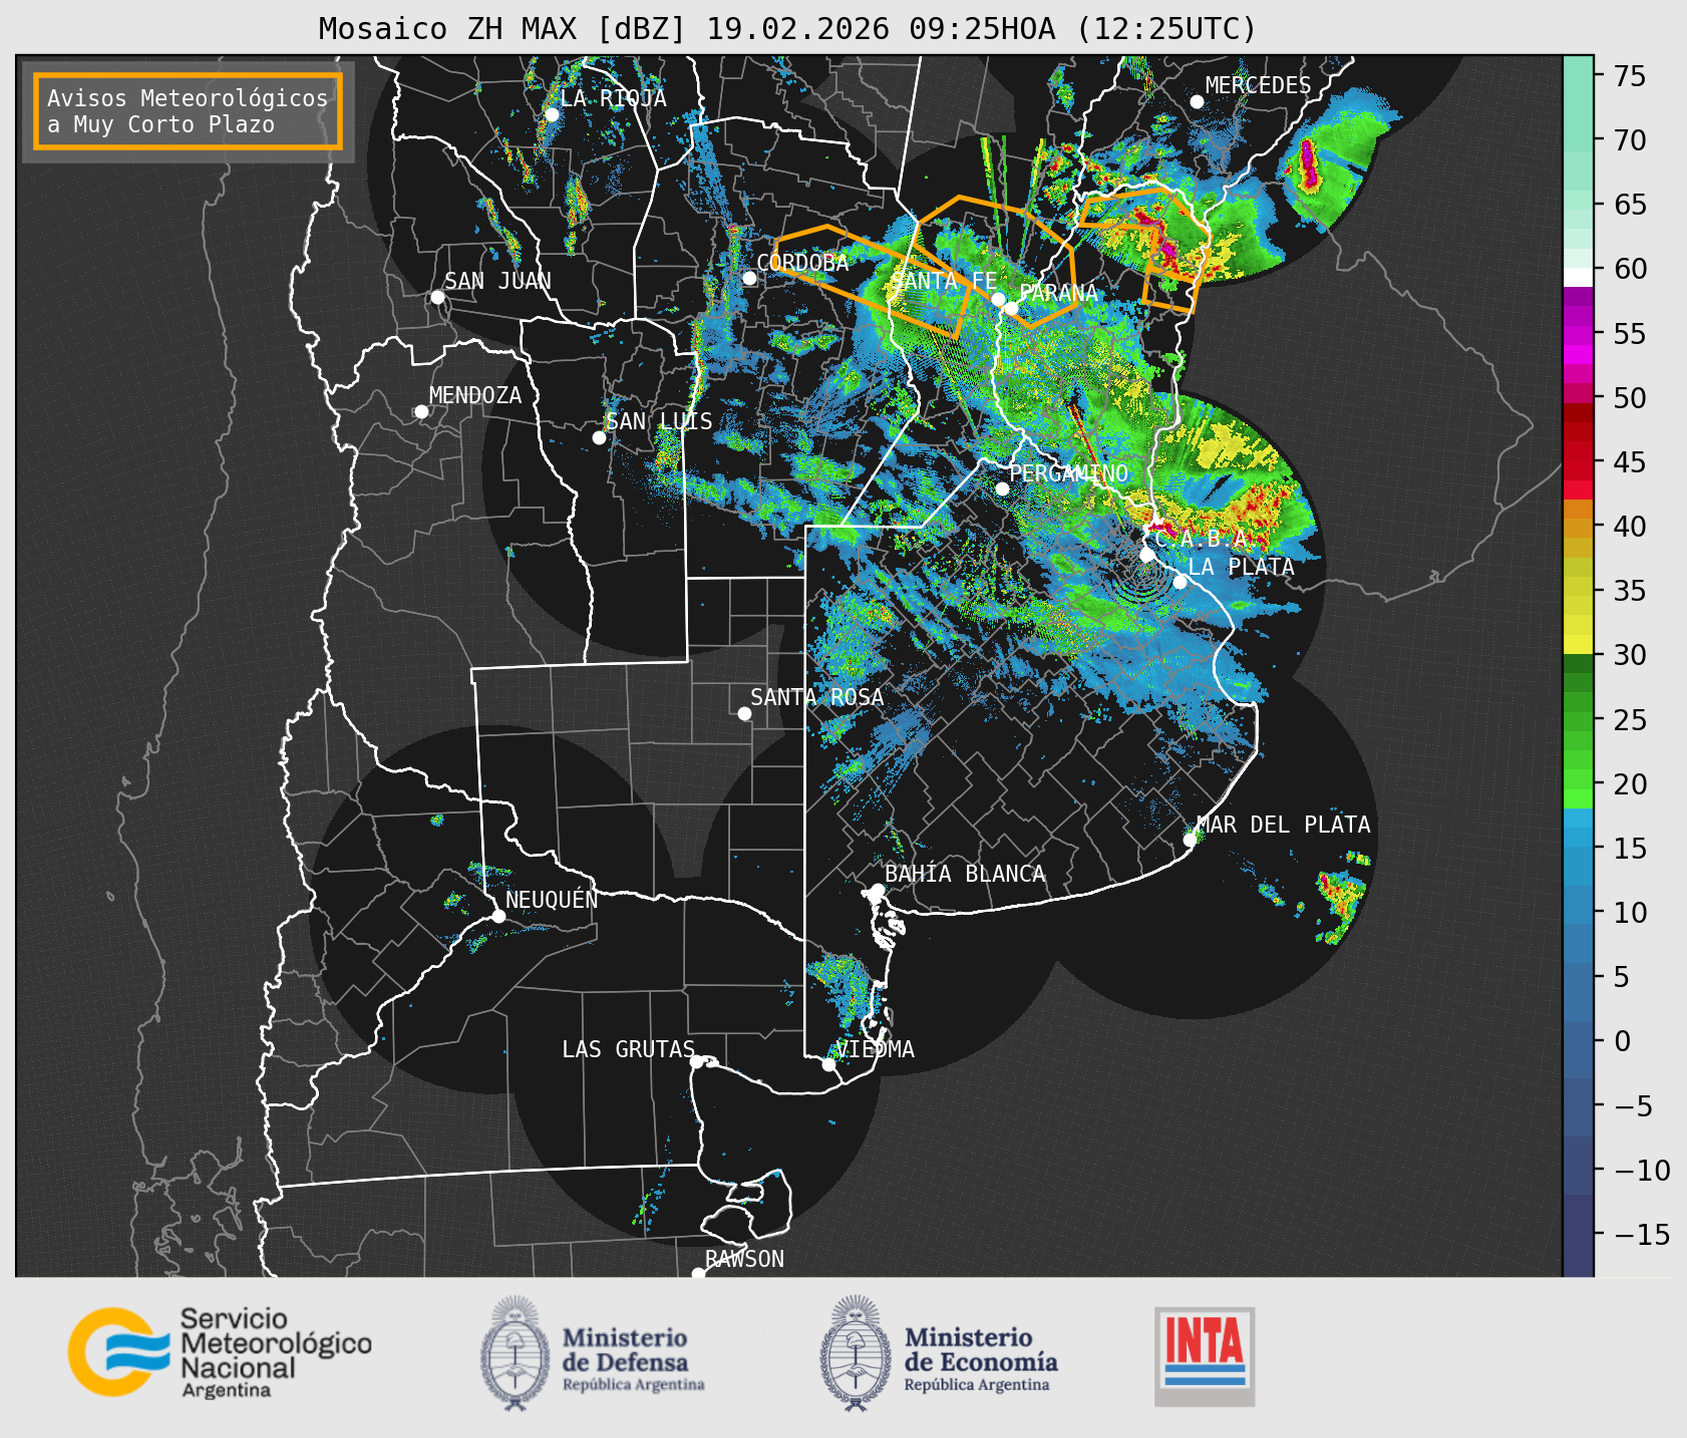Click the white 60 dBZ band on color scale
Viewport: 1687px width, 1438px height.
[1578, 277]
